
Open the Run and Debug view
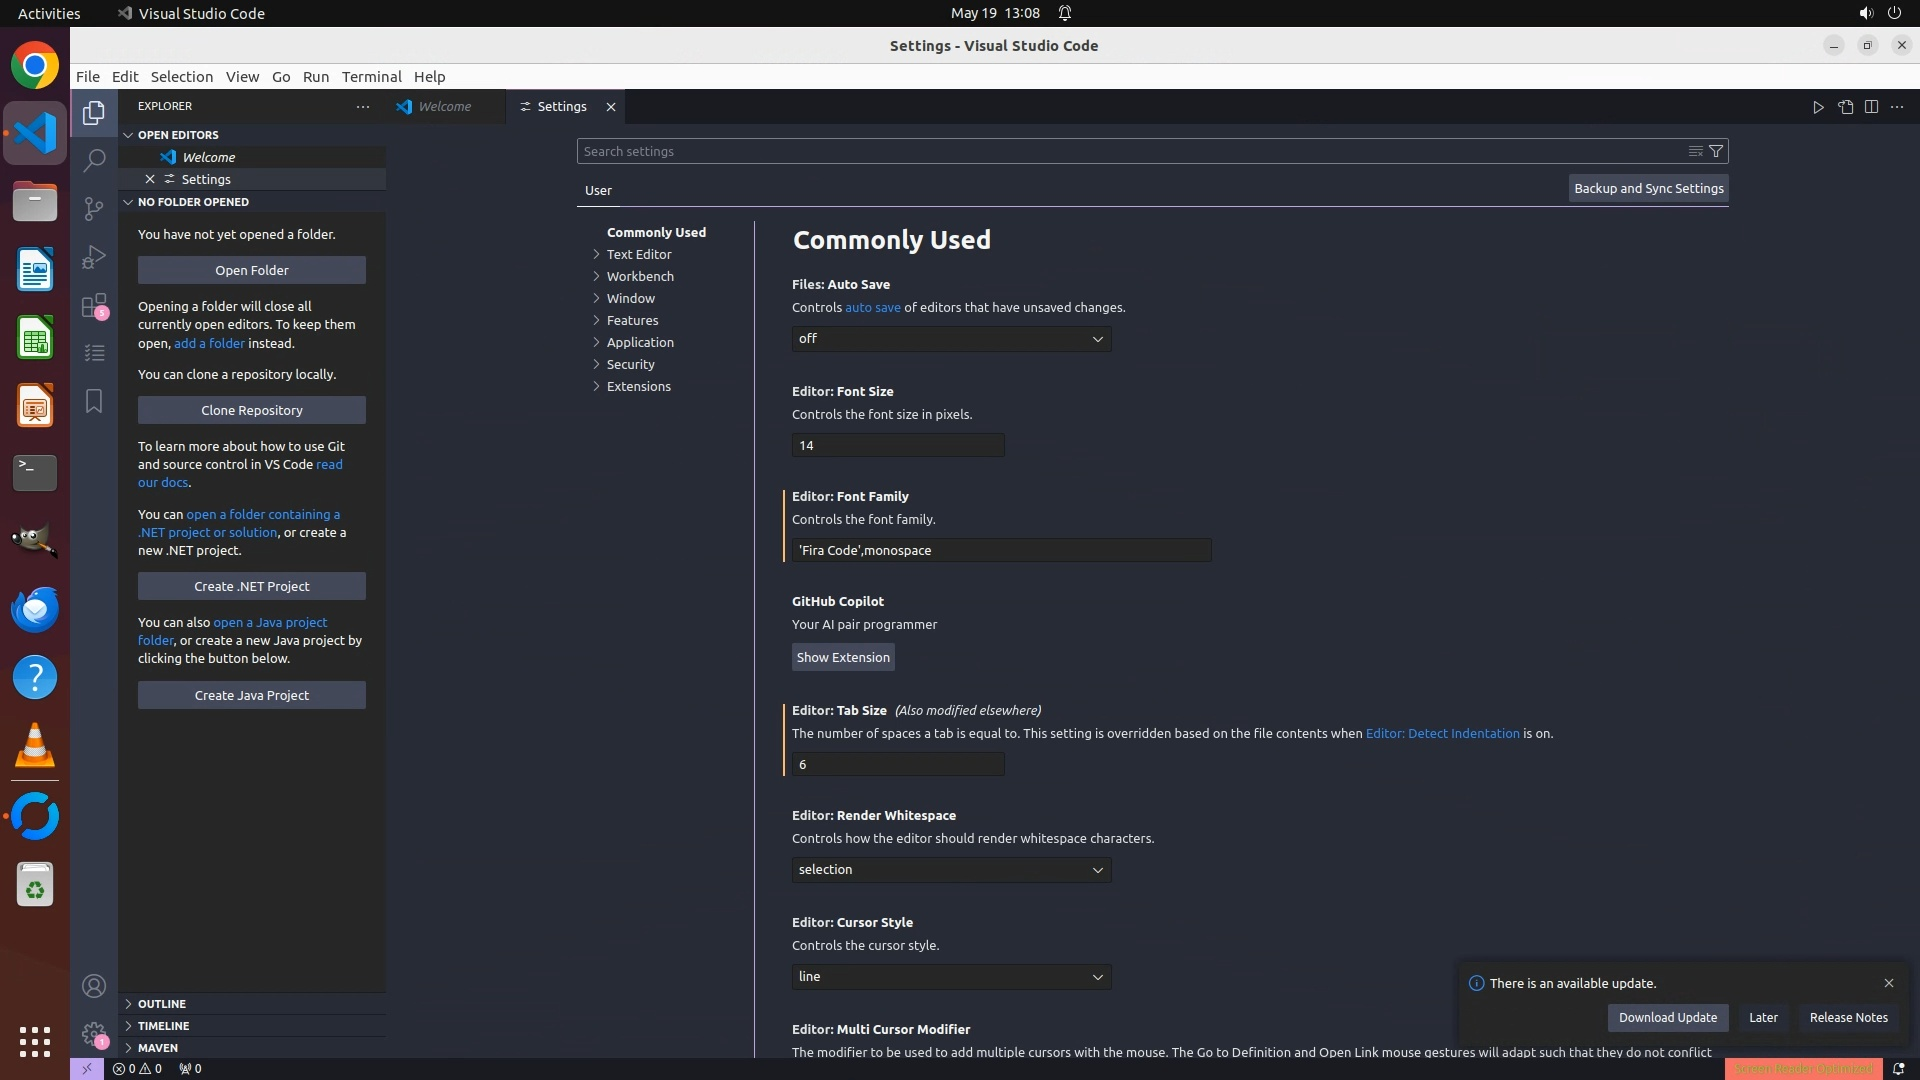(x=94, y=257)
